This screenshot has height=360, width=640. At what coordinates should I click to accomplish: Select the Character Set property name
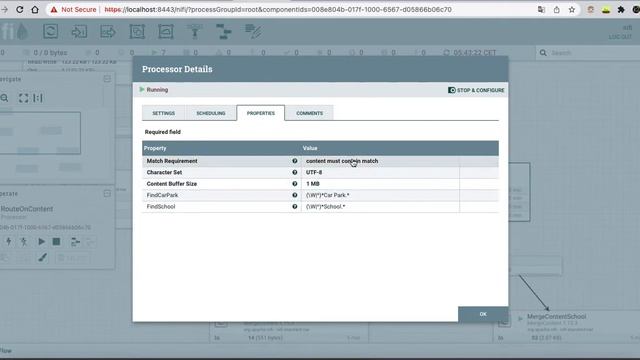pos(164,172)
